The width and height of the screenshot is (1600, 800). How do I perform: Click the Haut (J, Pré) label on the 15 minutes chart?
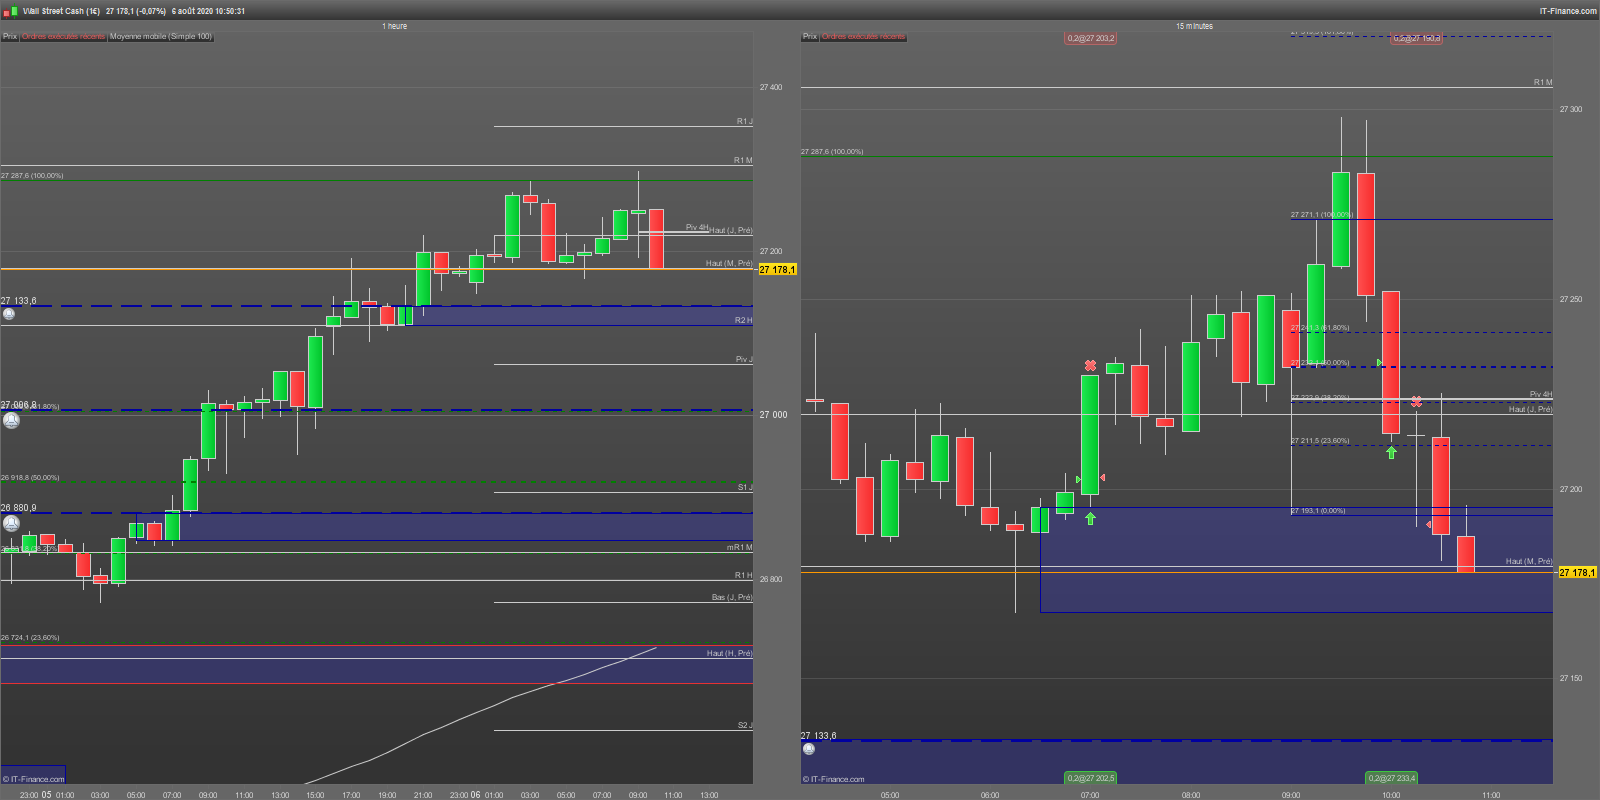1531,409
